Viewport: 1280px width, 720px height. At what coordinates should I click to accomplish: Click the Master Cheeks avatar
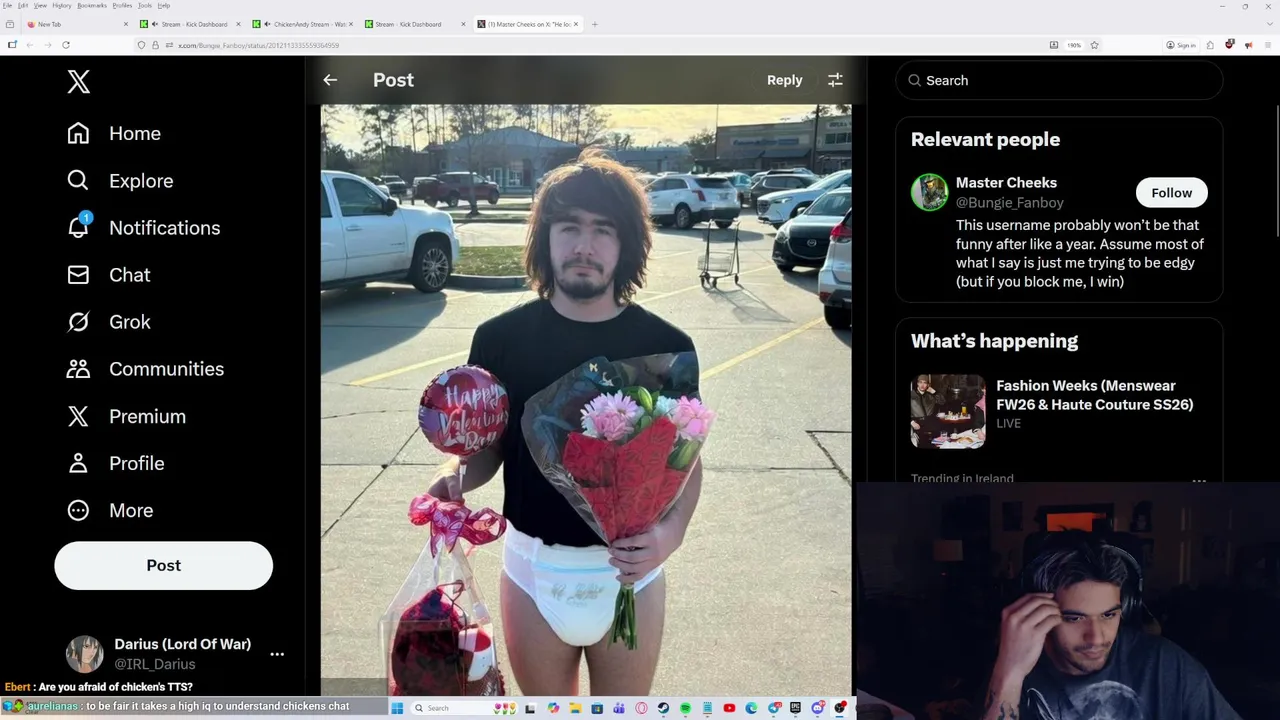(929, 192)
